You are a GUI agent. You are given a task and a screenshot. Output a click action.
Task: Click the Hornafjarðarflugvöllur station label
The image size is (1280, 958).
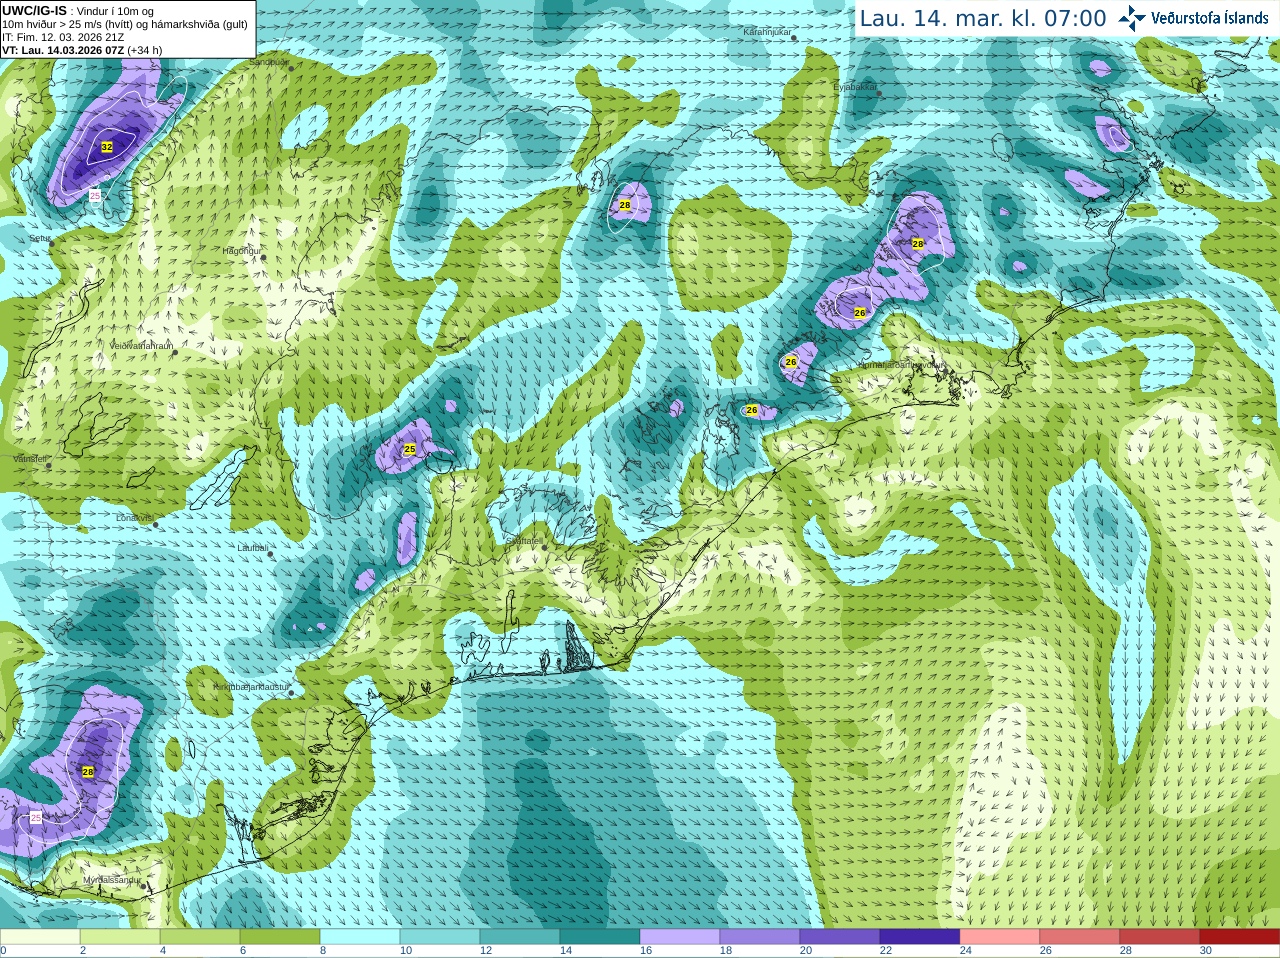click(x=902, y=366)
